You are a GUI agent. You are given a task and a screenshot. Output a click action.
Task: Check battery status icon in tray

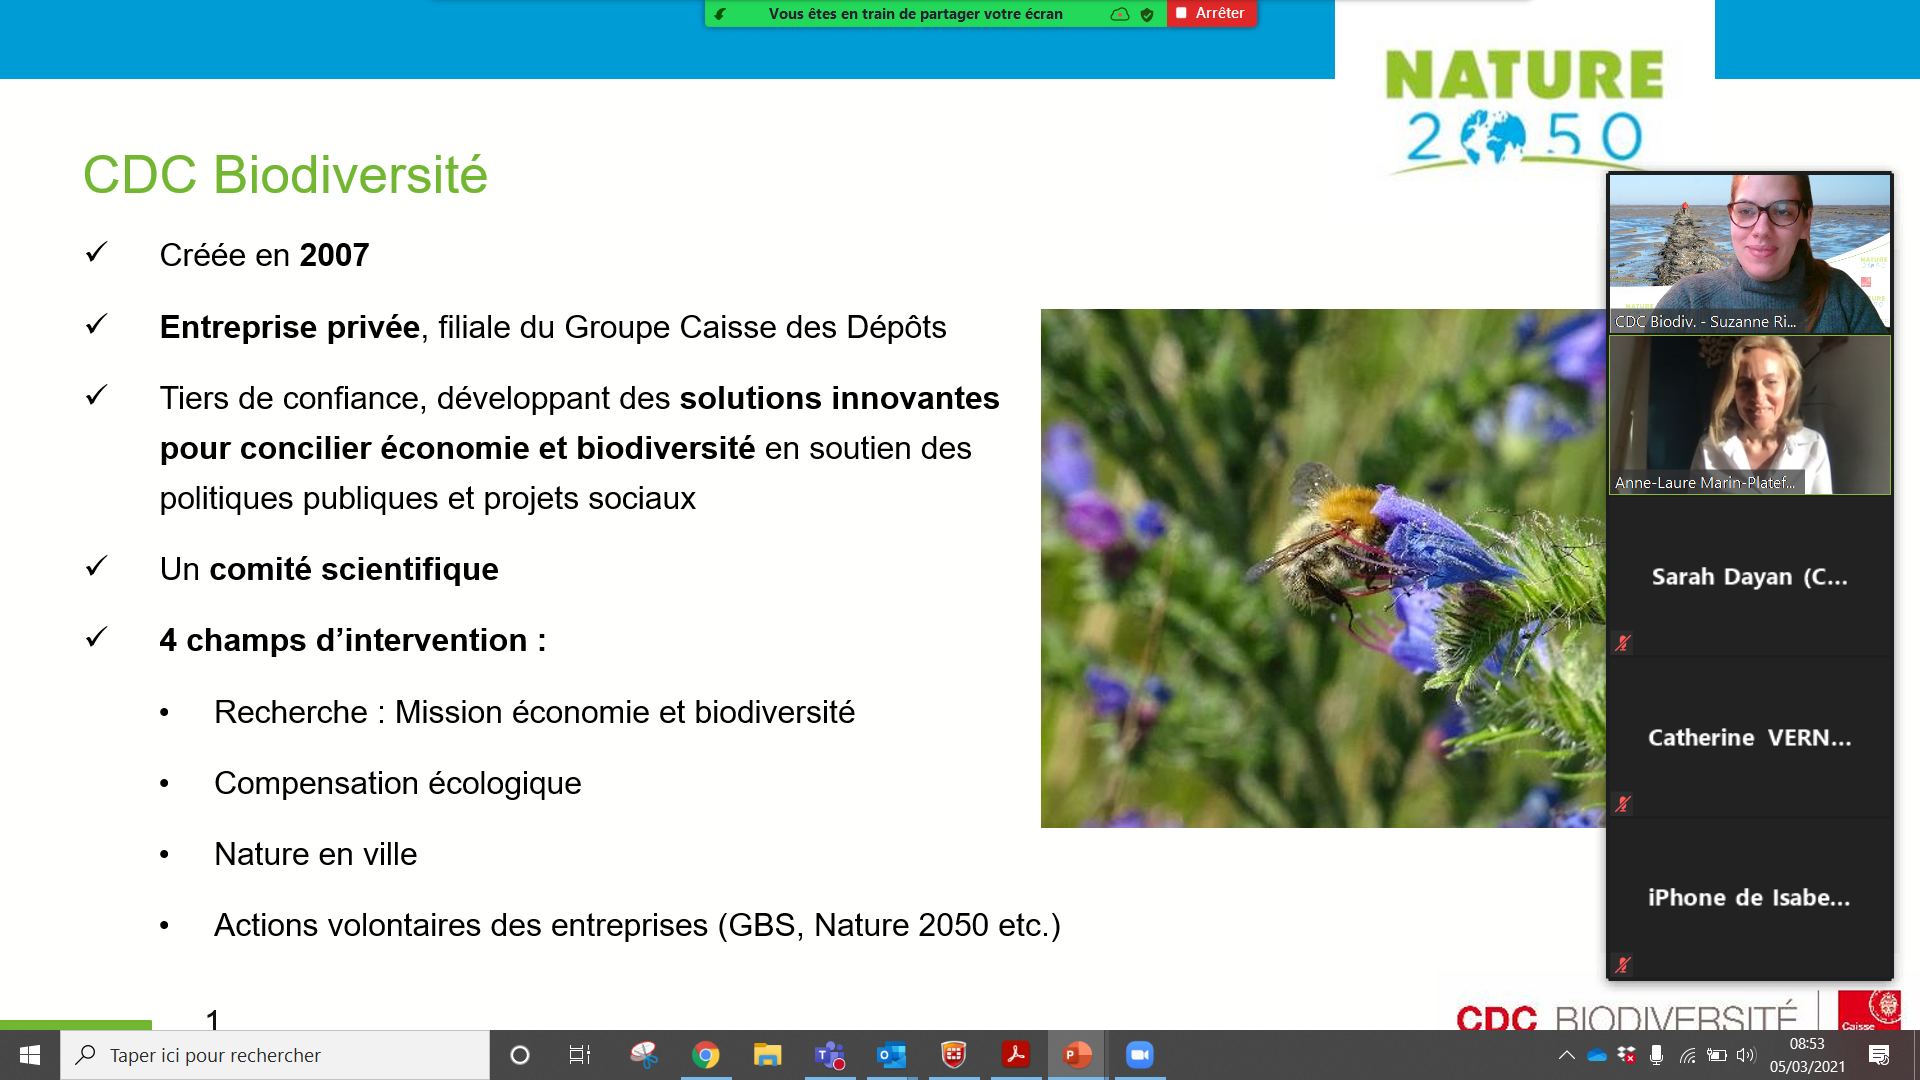[1717, 1055]
